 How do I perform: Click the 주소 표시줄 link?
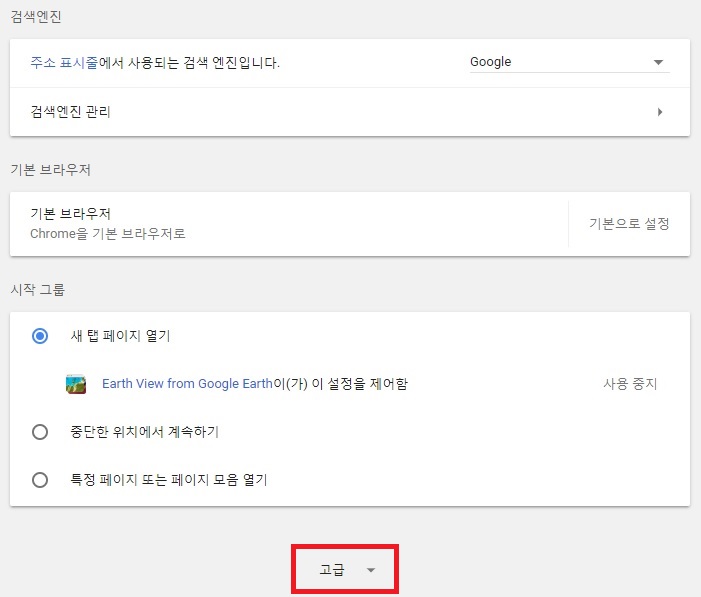[64, 63]
